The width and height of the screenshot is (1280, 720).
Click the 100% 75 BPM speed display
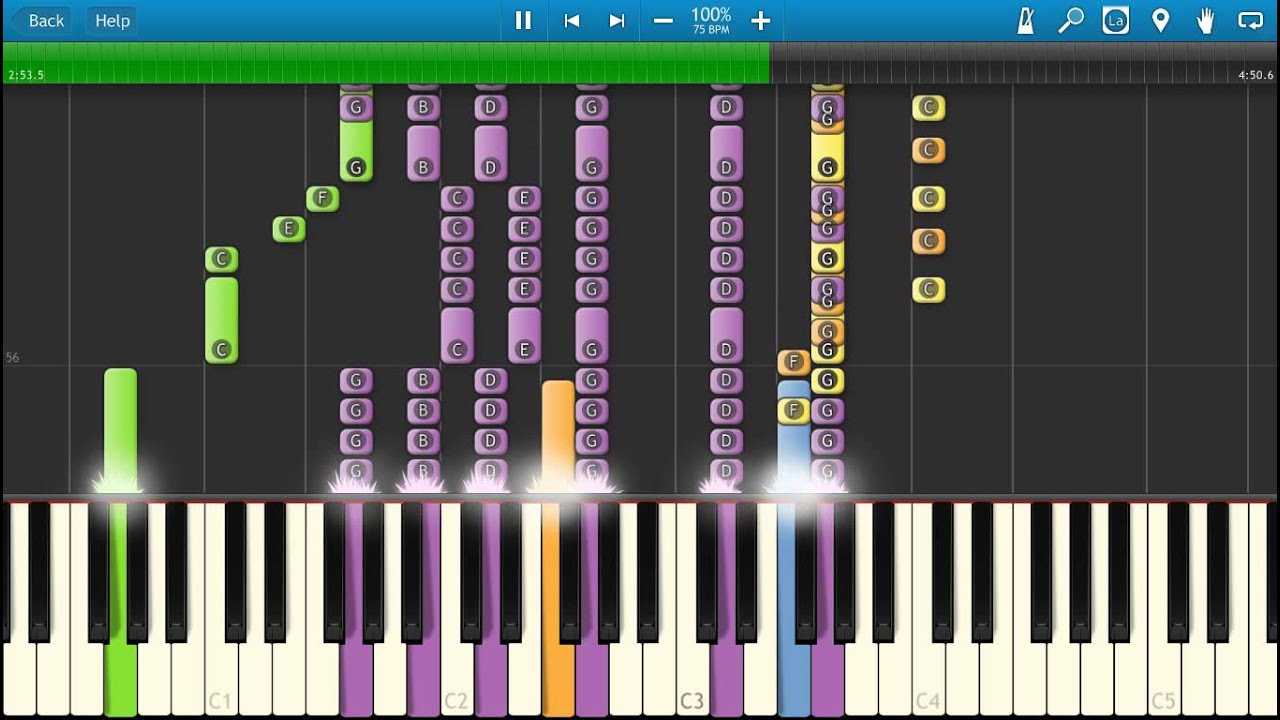tap(711, 20)
